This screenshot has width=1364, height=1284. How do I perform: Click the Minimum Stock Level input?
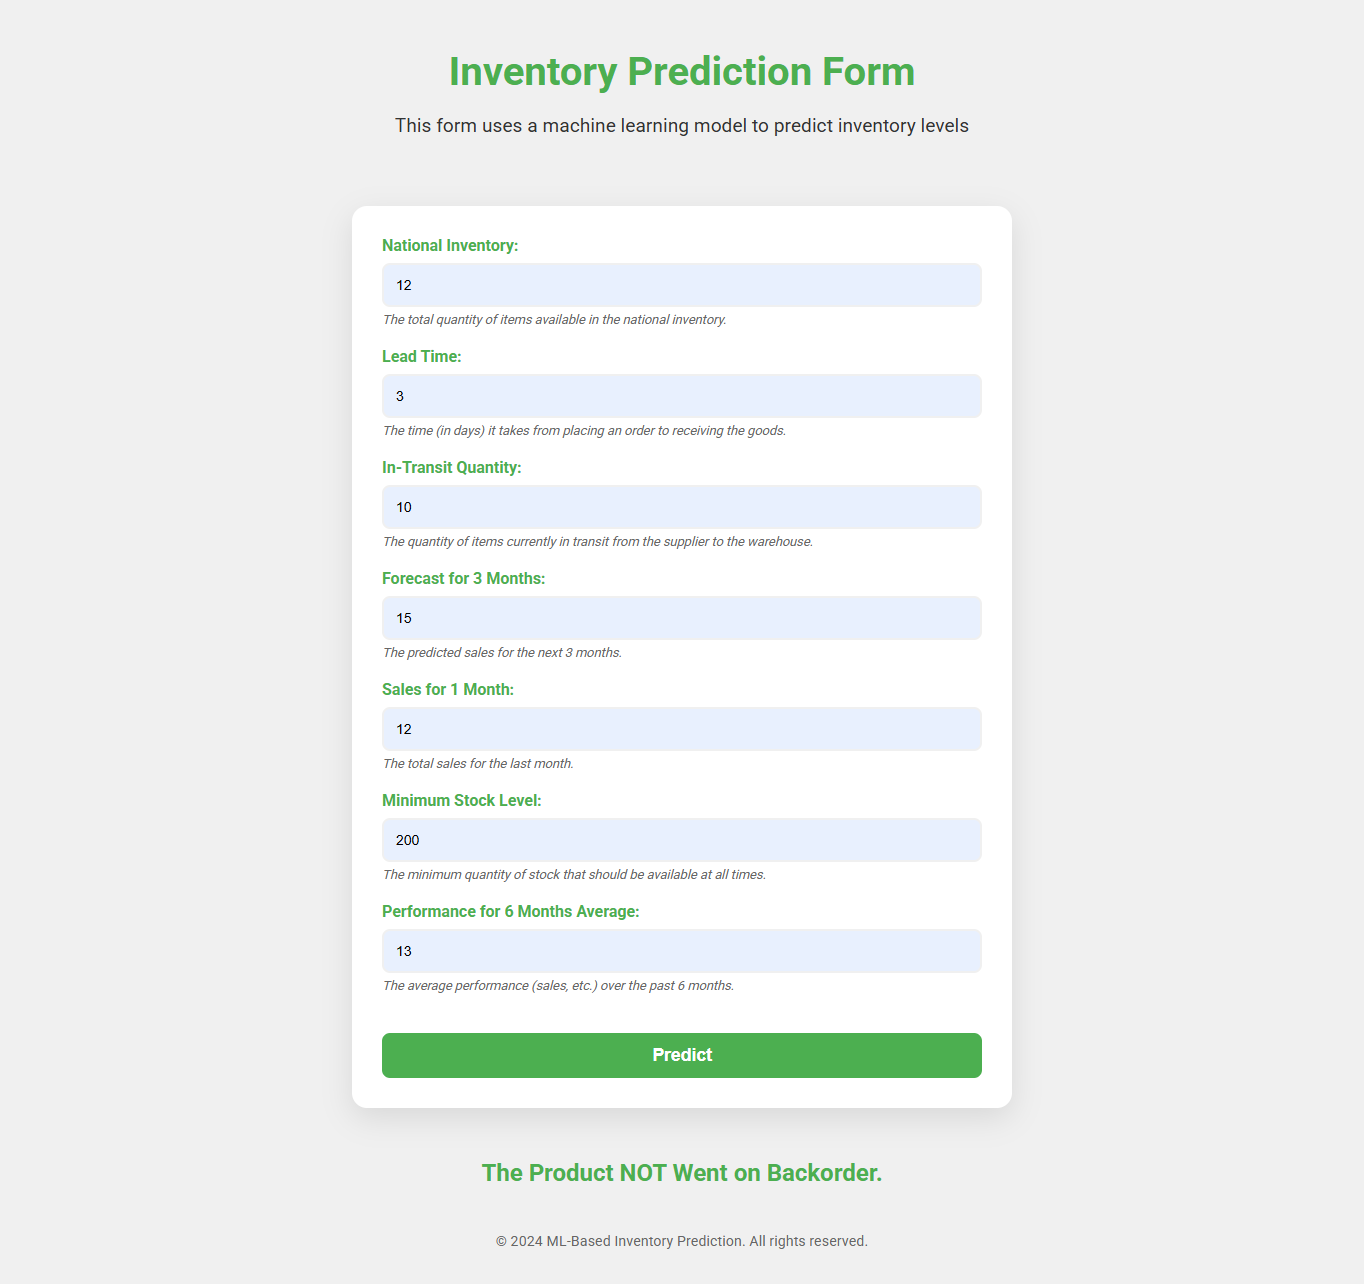pyautogui.click(x=681, y=840)
